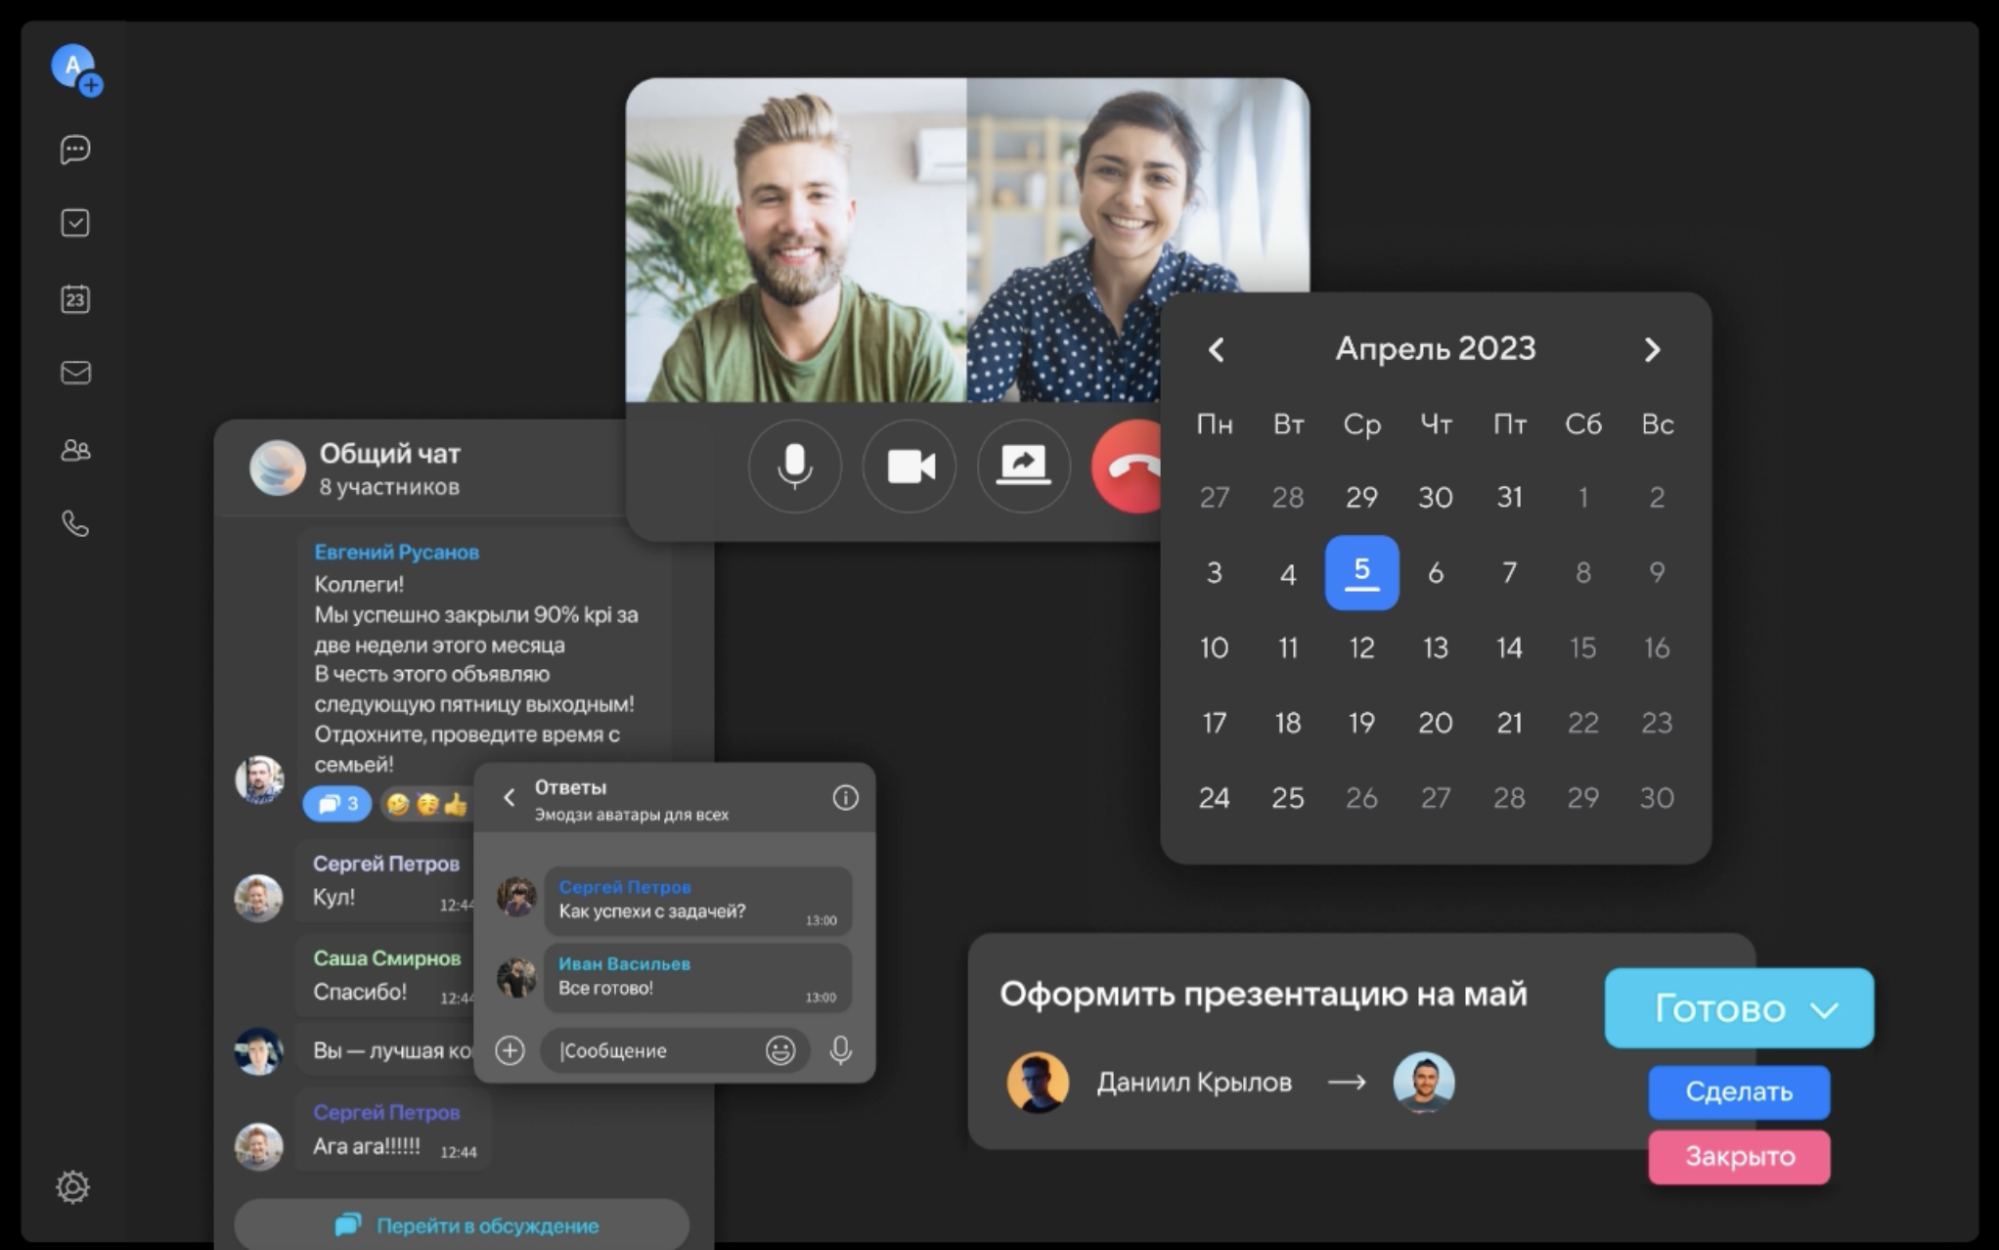1999x1250 pixels.
Task: Open the contacts people icon in sidebar
Action: pos(76,450)
